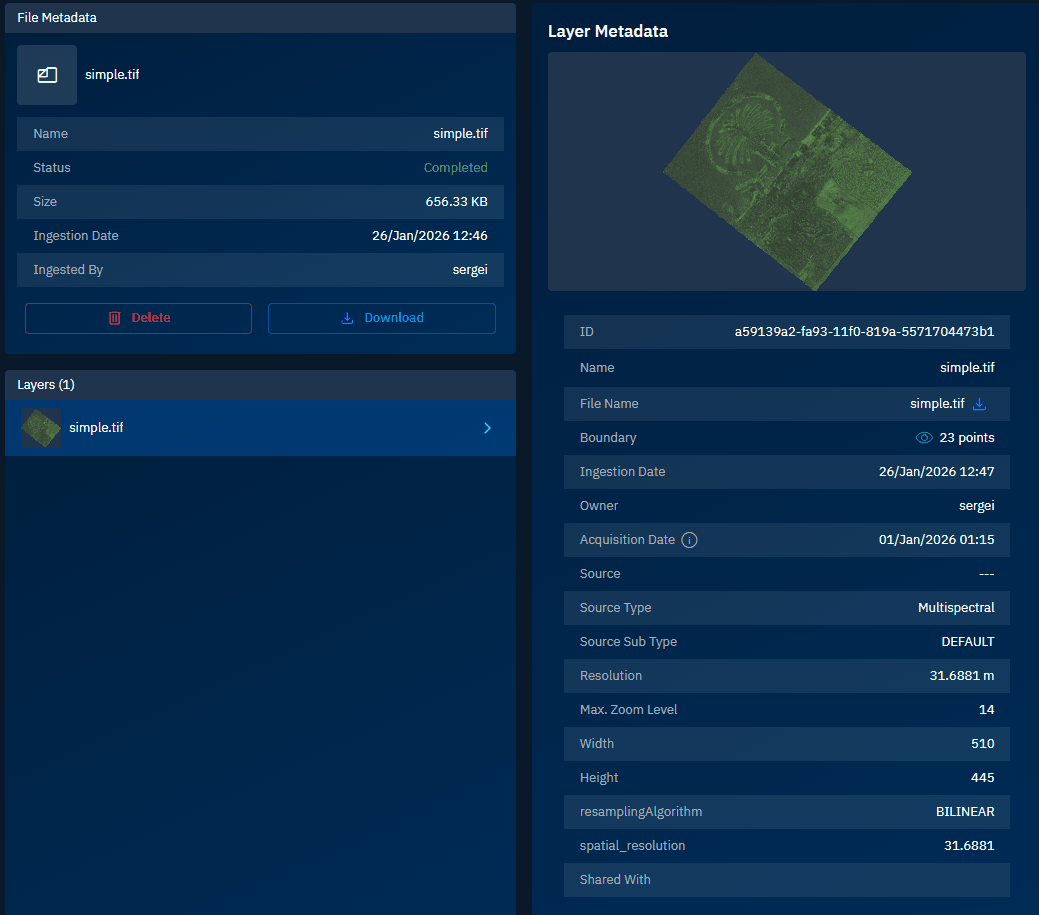Viewport: 1039px width, 915px height.
Task: Click the simple.tif File Name value in Layer Metadata
Action: 937,404
